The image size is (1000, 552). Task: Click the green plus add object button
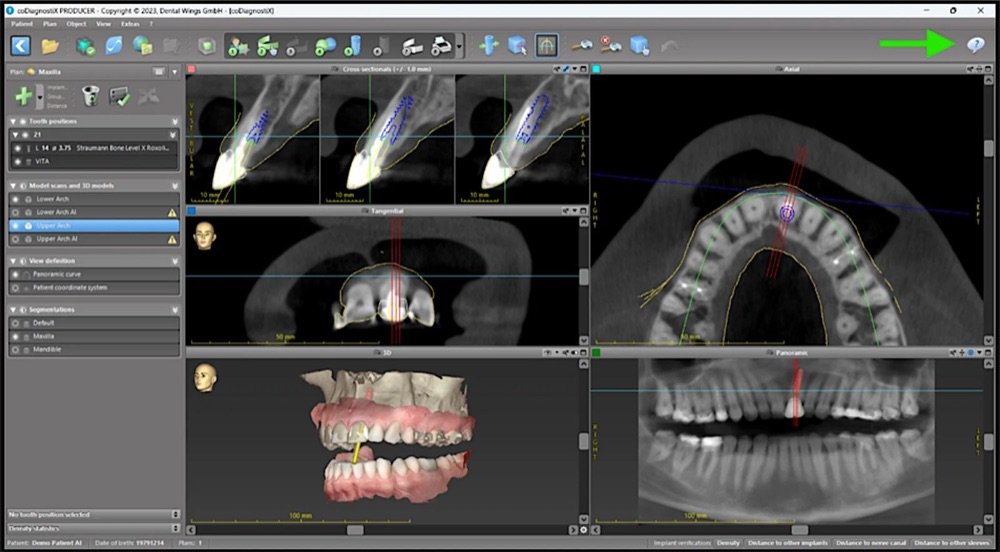(24, 96)
